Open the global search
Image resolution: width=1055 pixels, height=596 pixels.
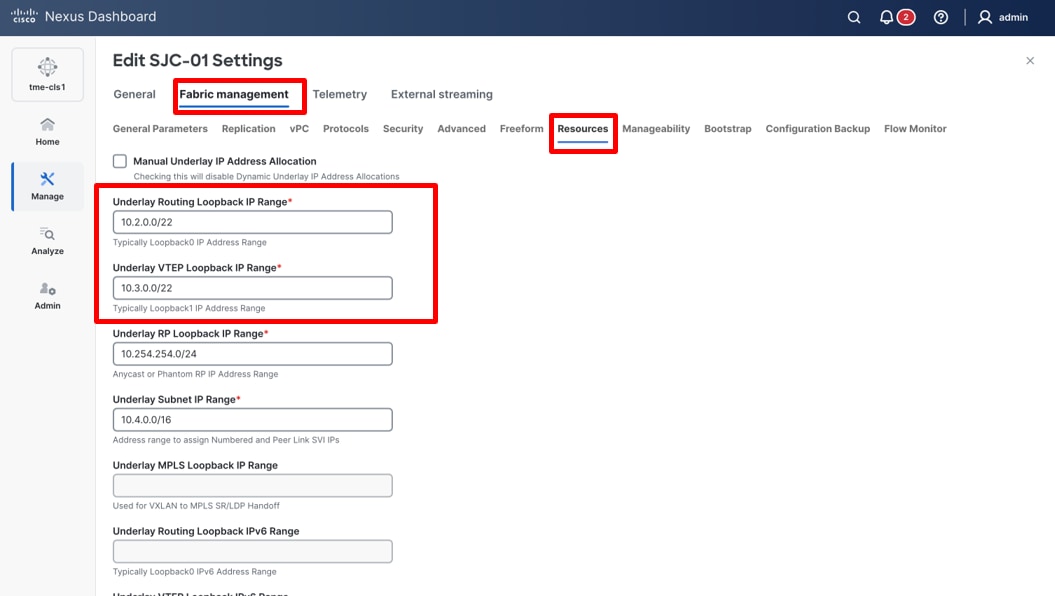(853, 17)
